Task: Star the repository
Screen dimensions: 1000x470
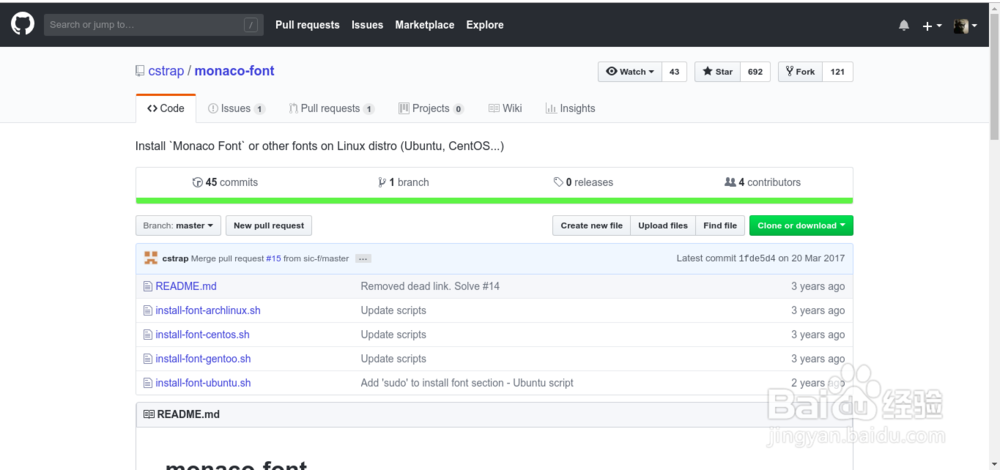Action: pos(717,71)
